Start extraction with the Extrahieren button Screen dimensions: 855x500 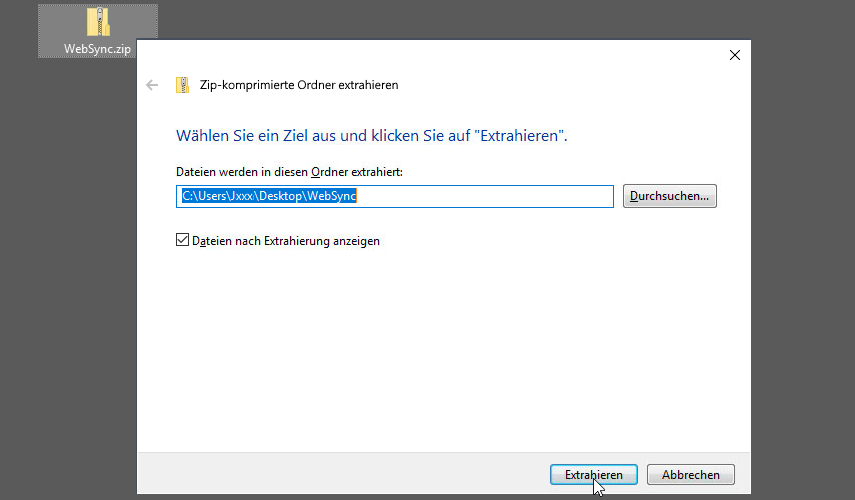594,474
